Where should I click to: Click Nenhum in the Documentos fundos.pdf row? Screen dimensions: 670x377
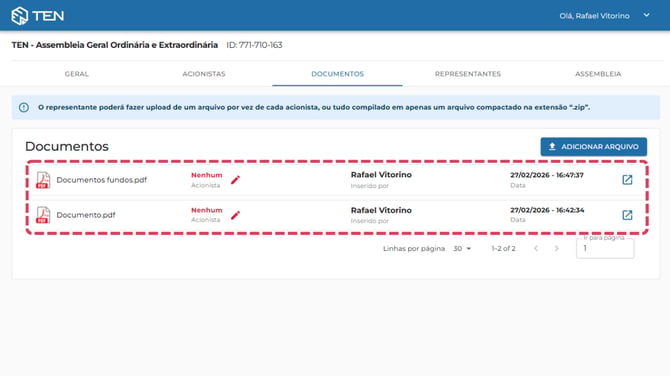click(207, 175)
